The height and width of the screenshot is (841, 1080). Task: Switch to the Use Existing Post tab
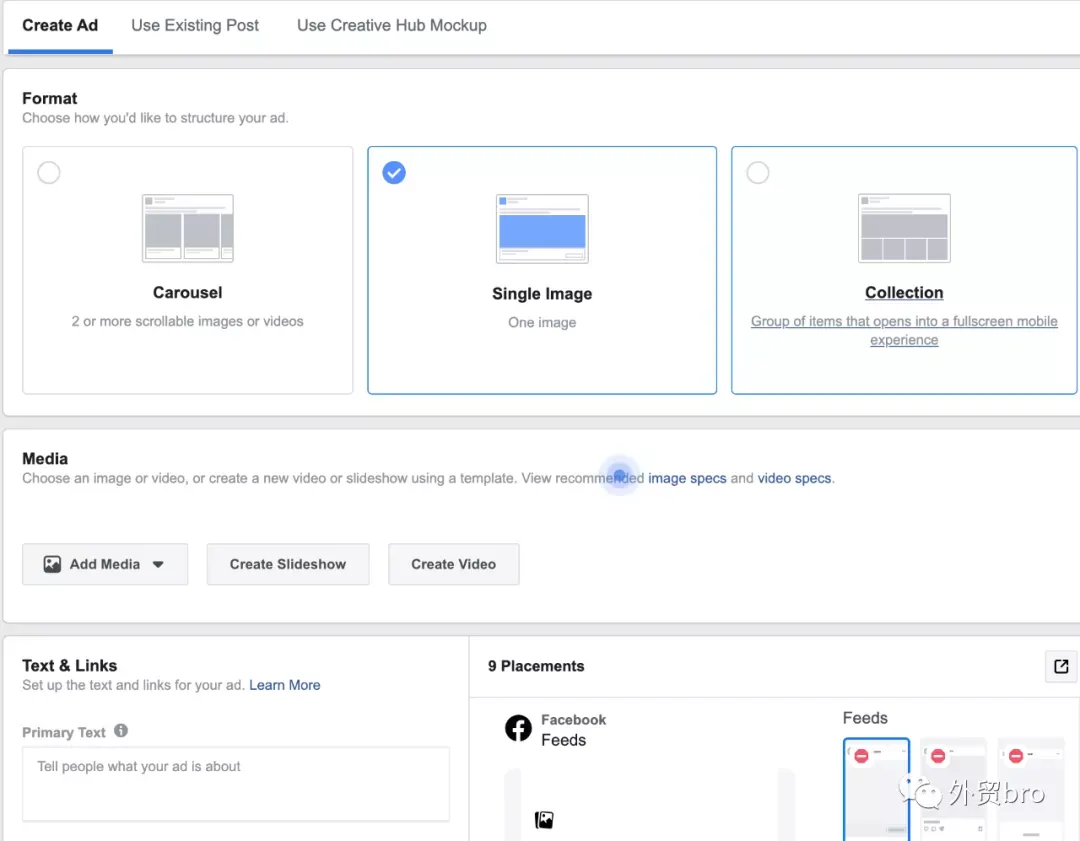pyautogui.click(x=195, y=25)
